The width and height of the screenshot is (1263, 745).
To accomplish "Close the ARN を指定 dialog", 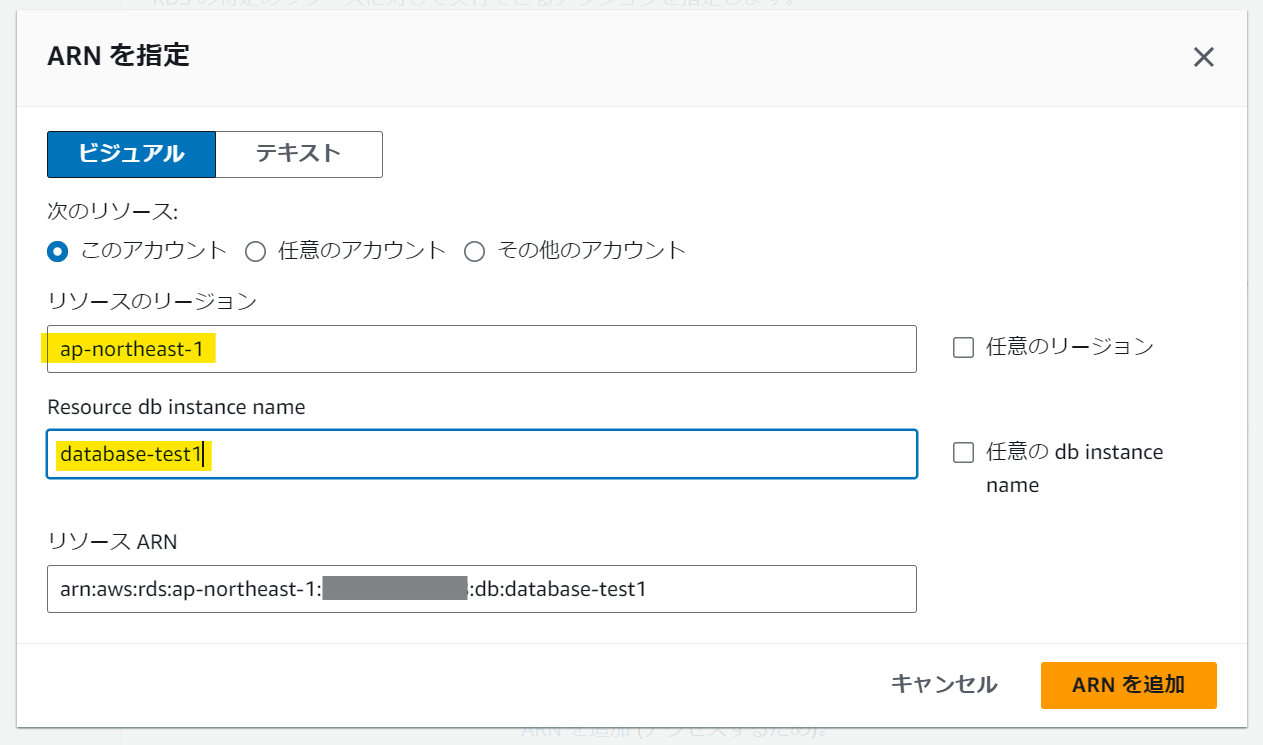I will [1203, 57].
